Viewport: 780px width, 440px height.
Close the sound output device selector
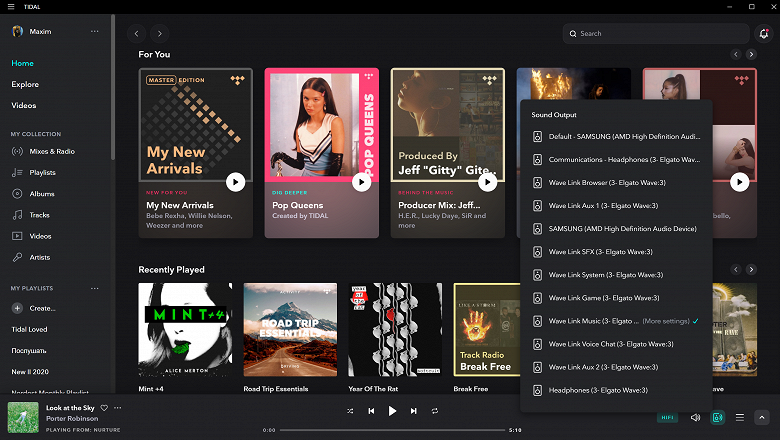click(717, 418)
